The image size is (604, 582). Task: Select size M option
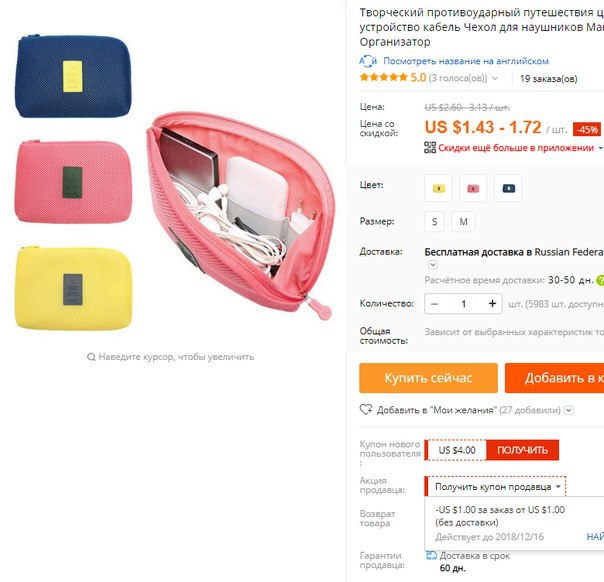point(463,221)
